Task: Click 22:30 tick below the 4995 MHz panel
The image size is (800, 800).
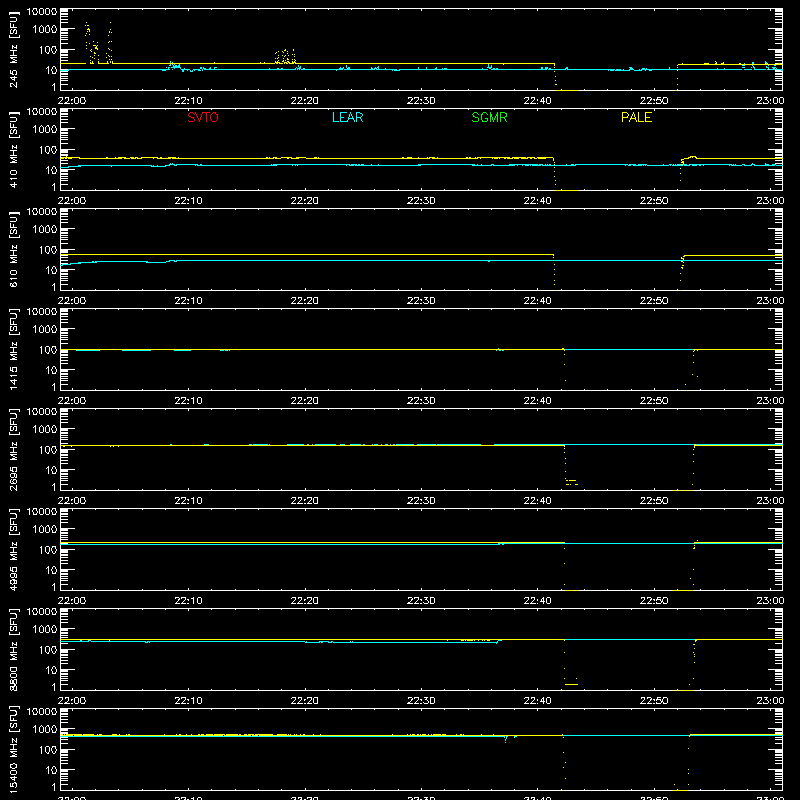Action: [x=421, y=601]
